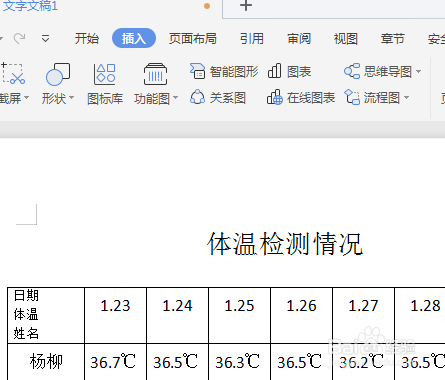Image resolution: width=445 pixels, height=380 pixels.
Task: Select the 1.24 date cell
Action: [x=177, y=315]
